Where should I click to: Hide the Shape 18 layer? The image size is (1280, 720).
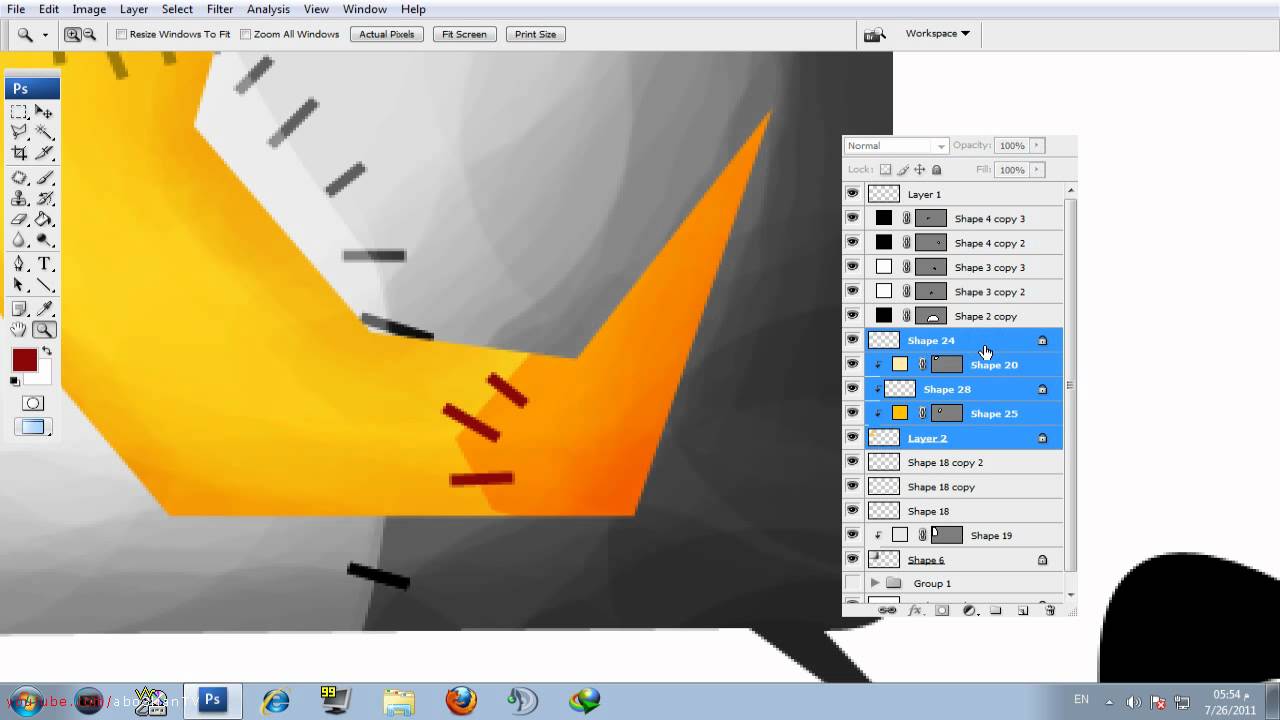point(852,511)
